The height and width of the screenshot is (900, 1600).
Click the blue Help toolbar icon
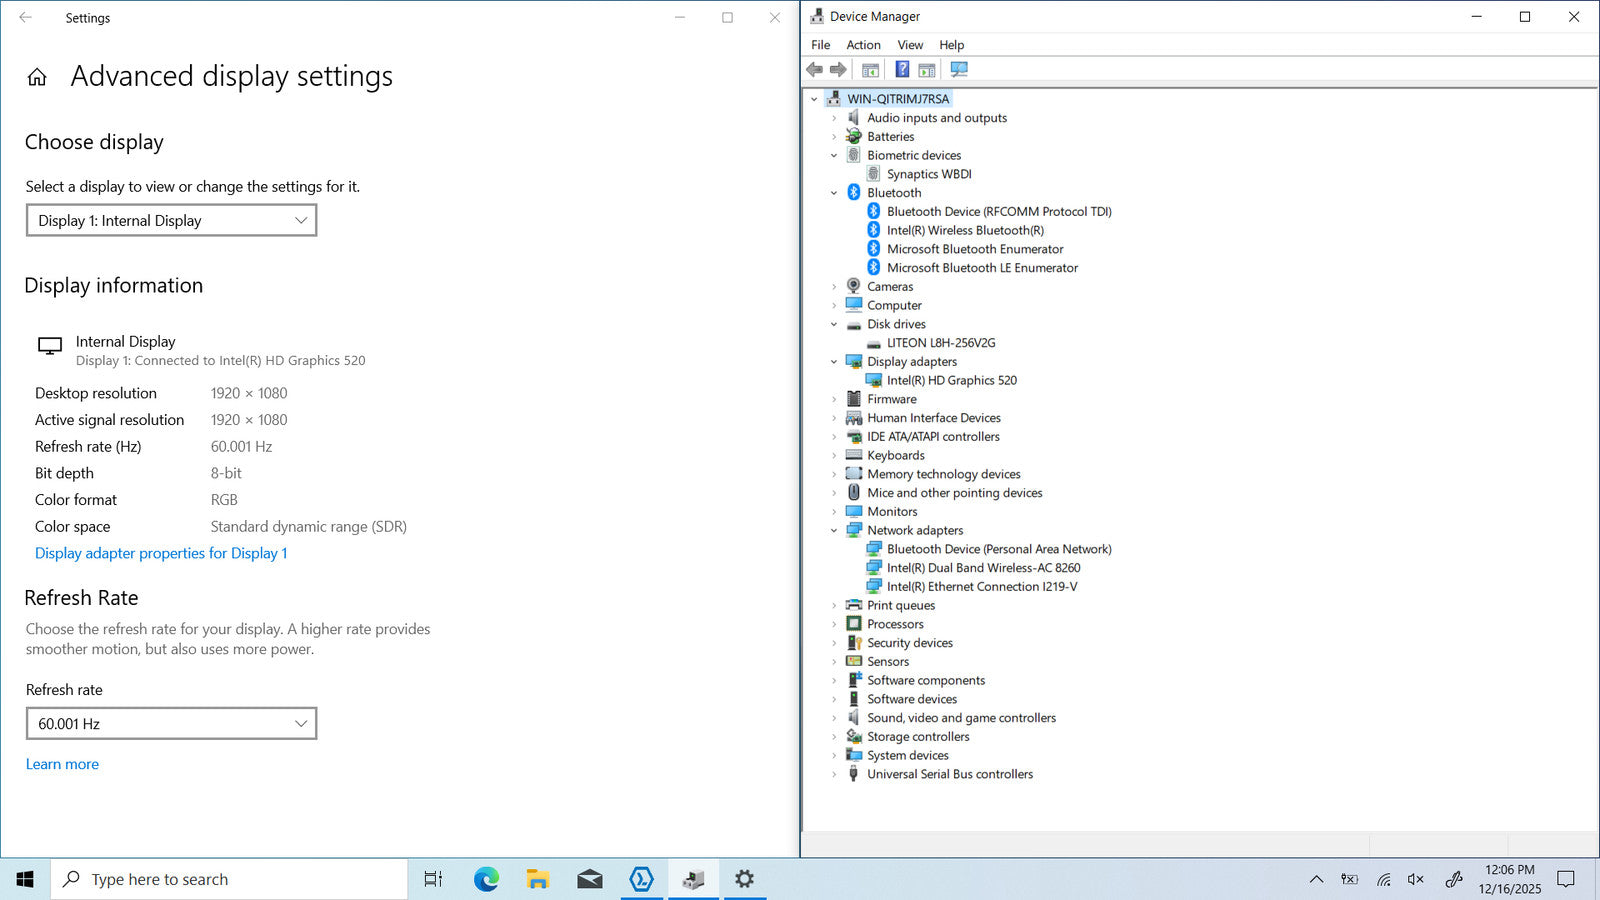(902, 70)
